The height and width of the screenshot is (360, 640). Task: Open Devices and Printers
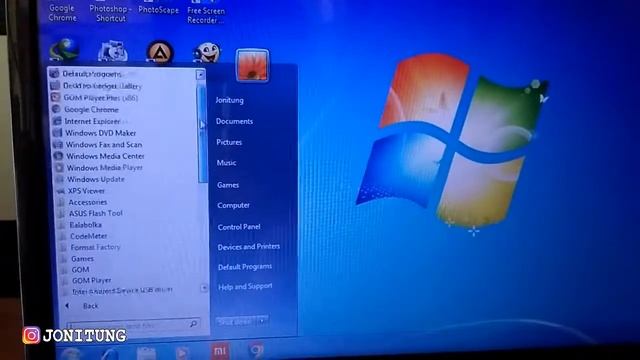coord(249,247)
